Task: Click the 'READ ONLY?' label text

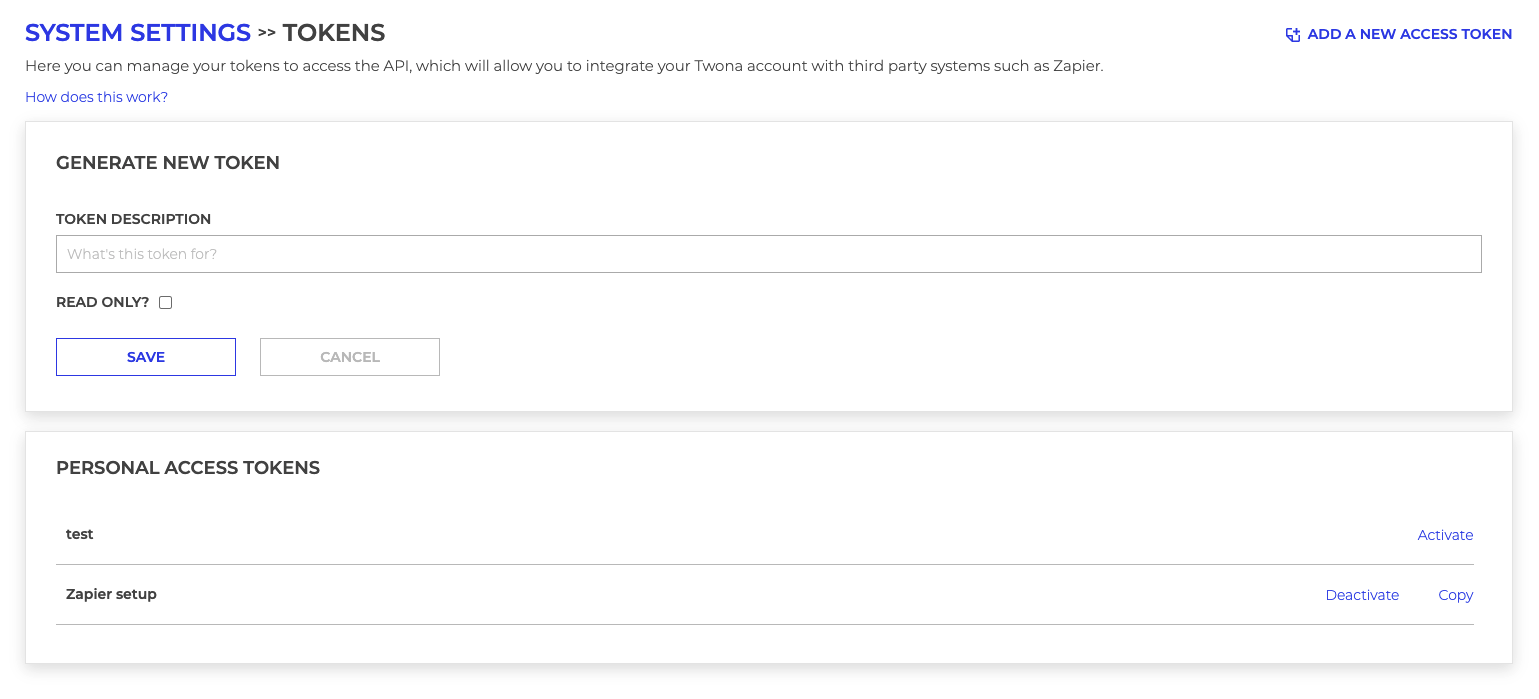Action: pos(103,302)
